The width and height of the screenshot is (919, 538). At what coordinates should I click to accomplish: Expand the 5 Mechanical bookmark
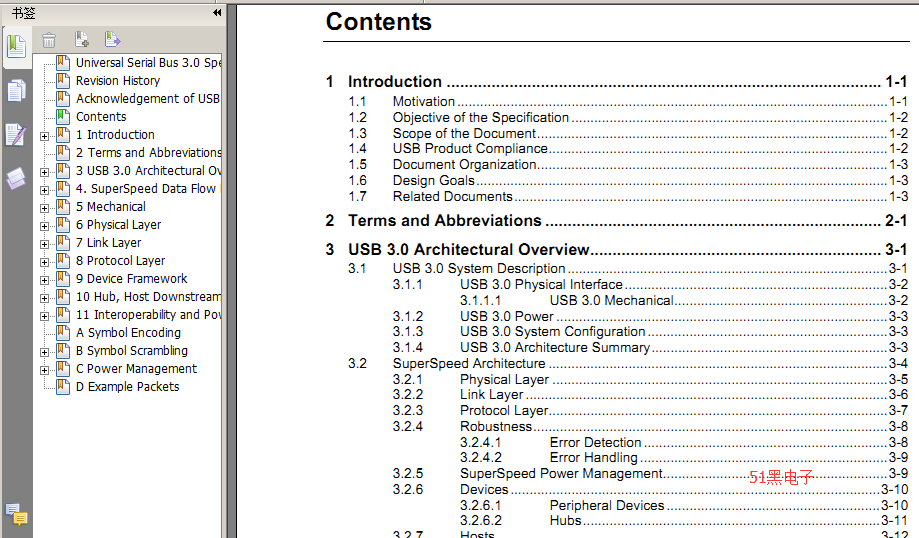pos(45,209)
